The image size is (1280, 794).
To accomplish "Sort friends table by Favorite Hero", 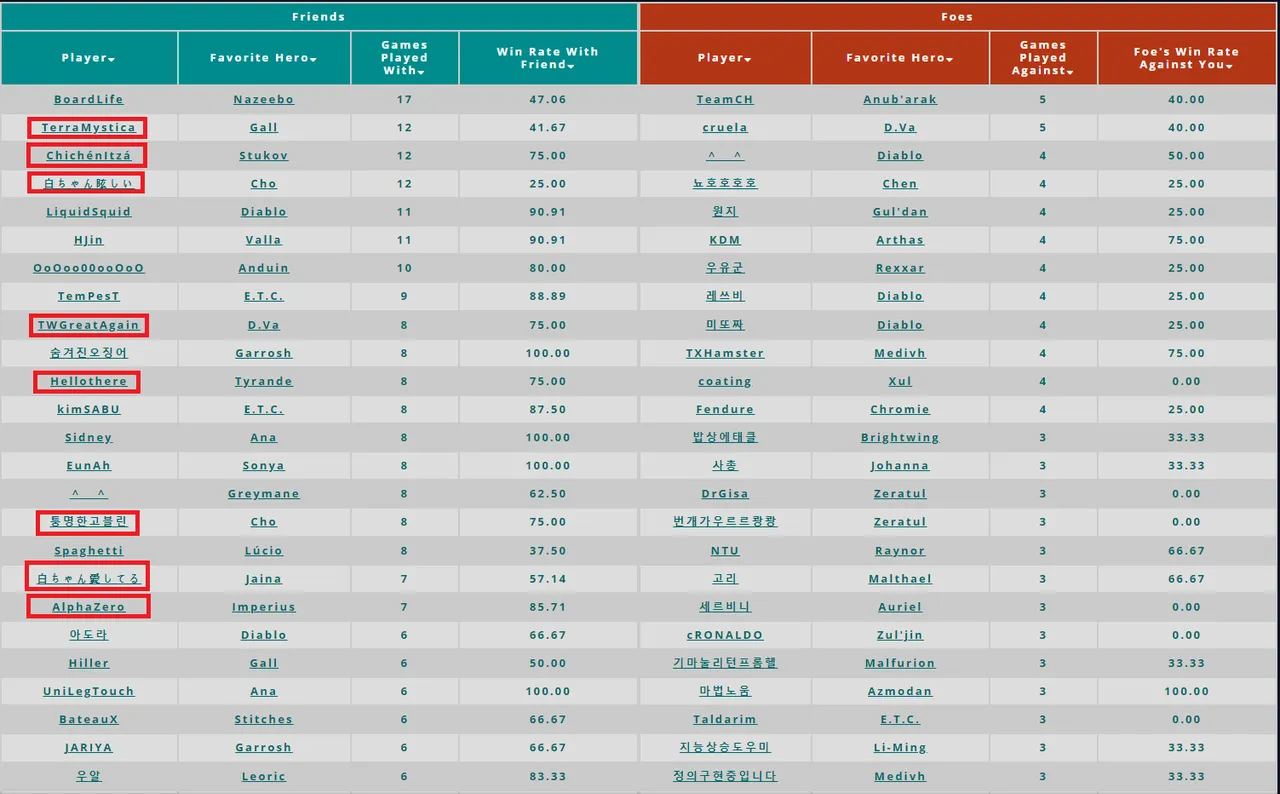I will (263, 58).
